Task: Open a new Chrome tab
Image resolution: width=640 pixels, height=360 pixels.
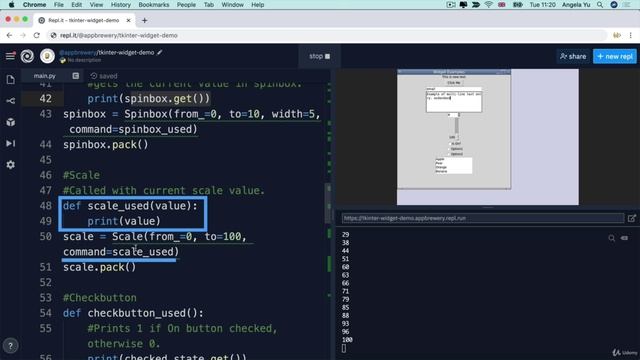Action: click(x=144, y=20)
